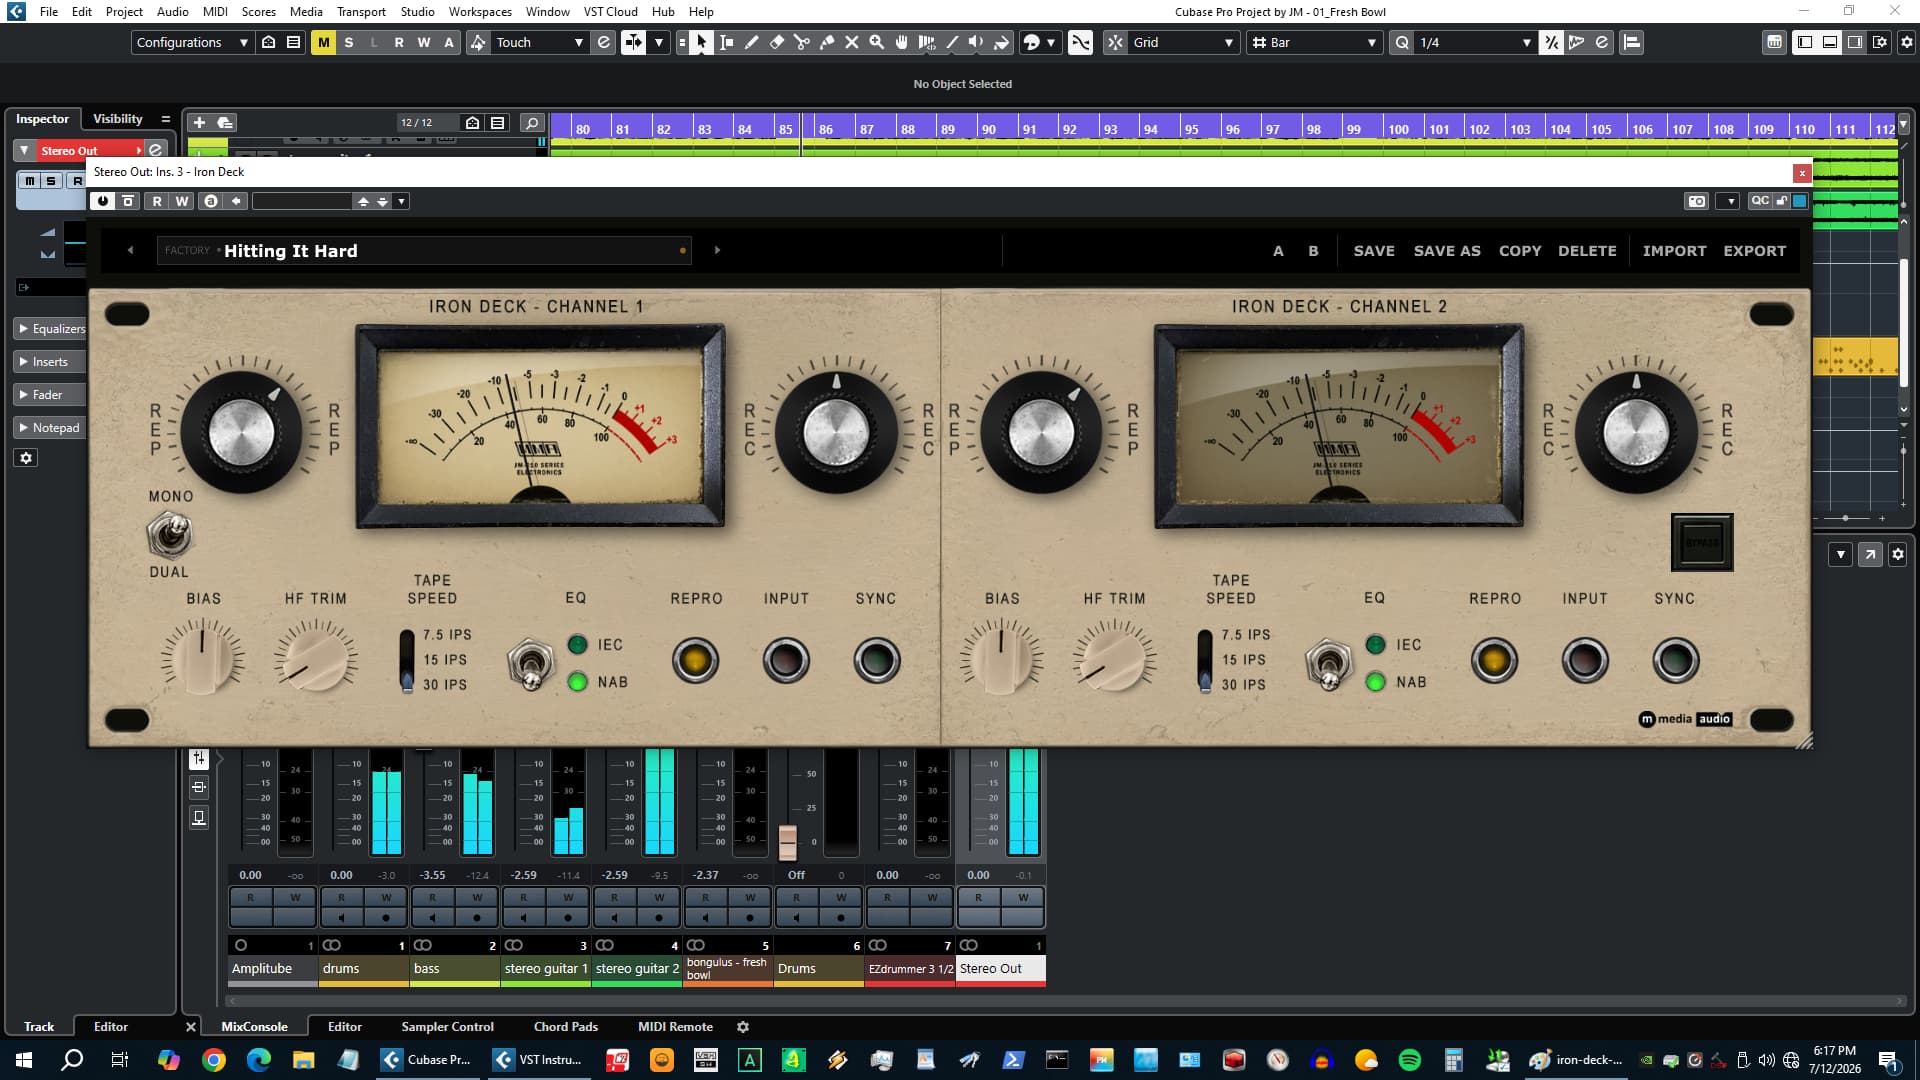Open the track list search magnifier
The height and width of the screenshot is (1080, 1920).
[x=532, y=122]
